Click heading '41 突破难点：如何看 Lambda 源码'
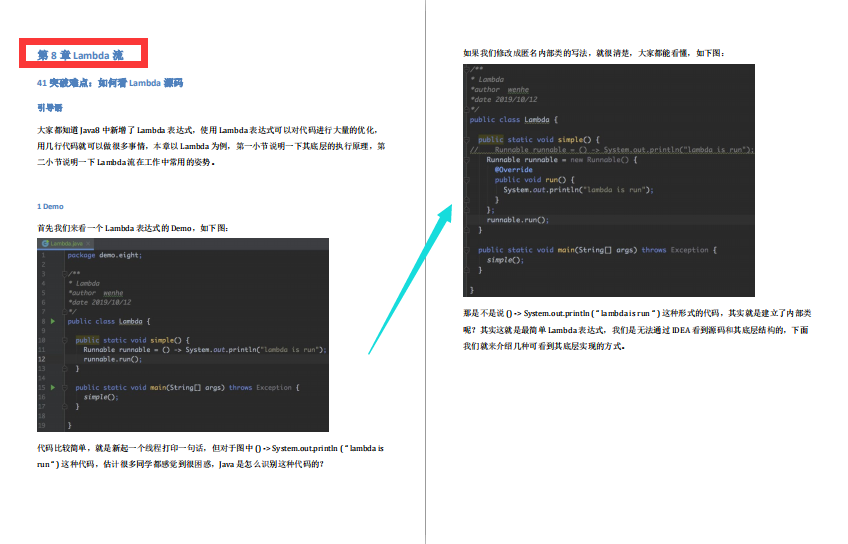The height and width of the screenshot is (544, 848). [110, 83]
